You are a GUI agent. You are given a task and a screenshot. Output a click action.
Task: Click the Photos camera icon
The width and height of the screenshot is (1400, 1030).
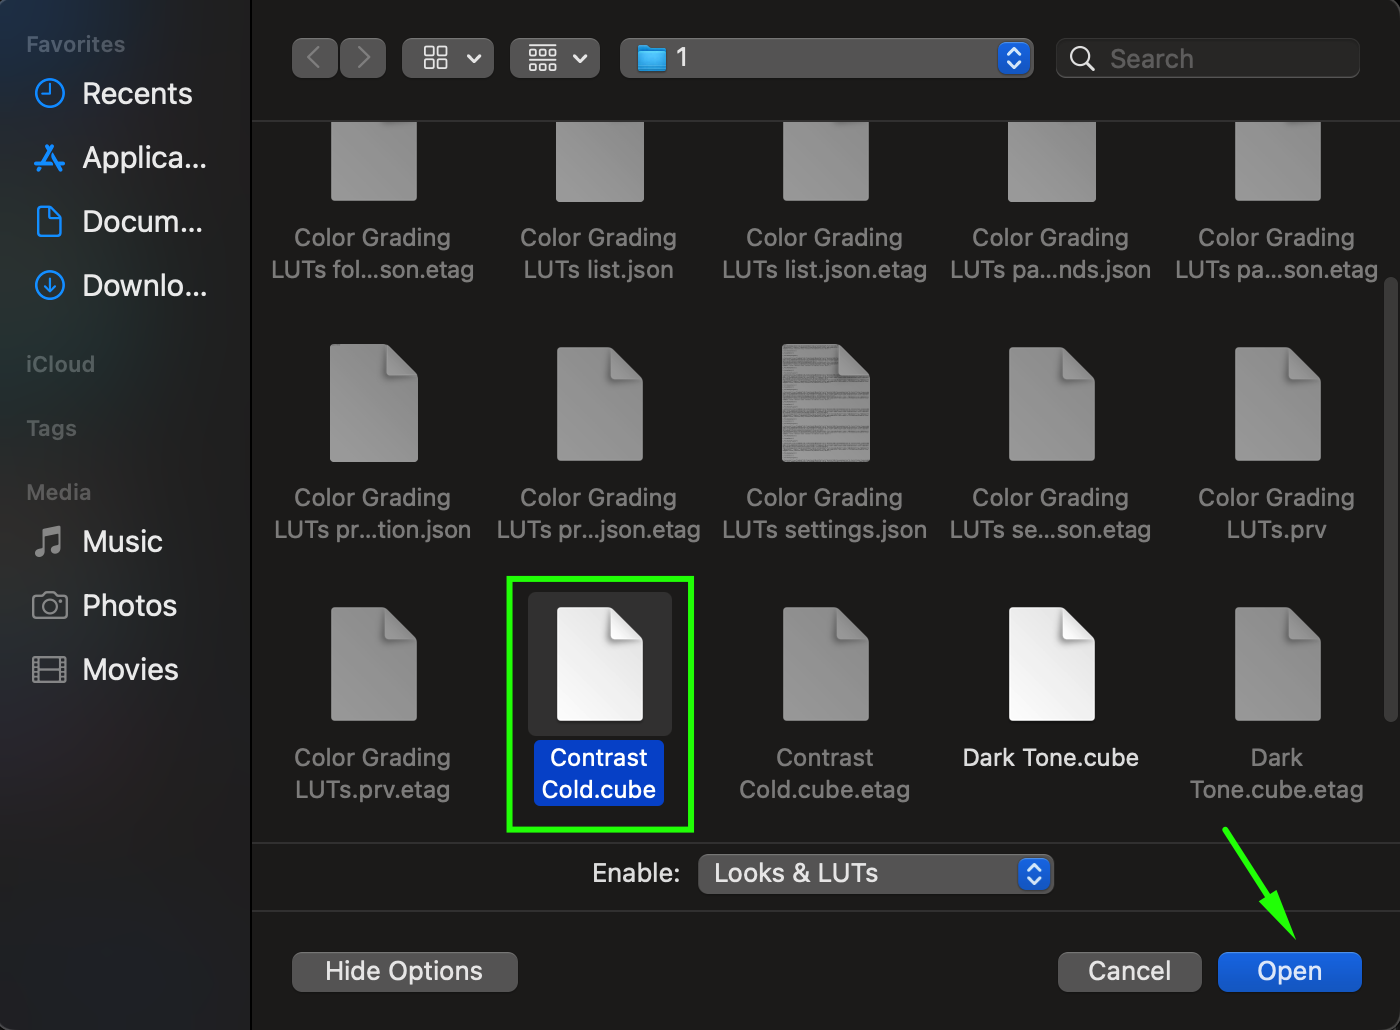pos(49,606)
